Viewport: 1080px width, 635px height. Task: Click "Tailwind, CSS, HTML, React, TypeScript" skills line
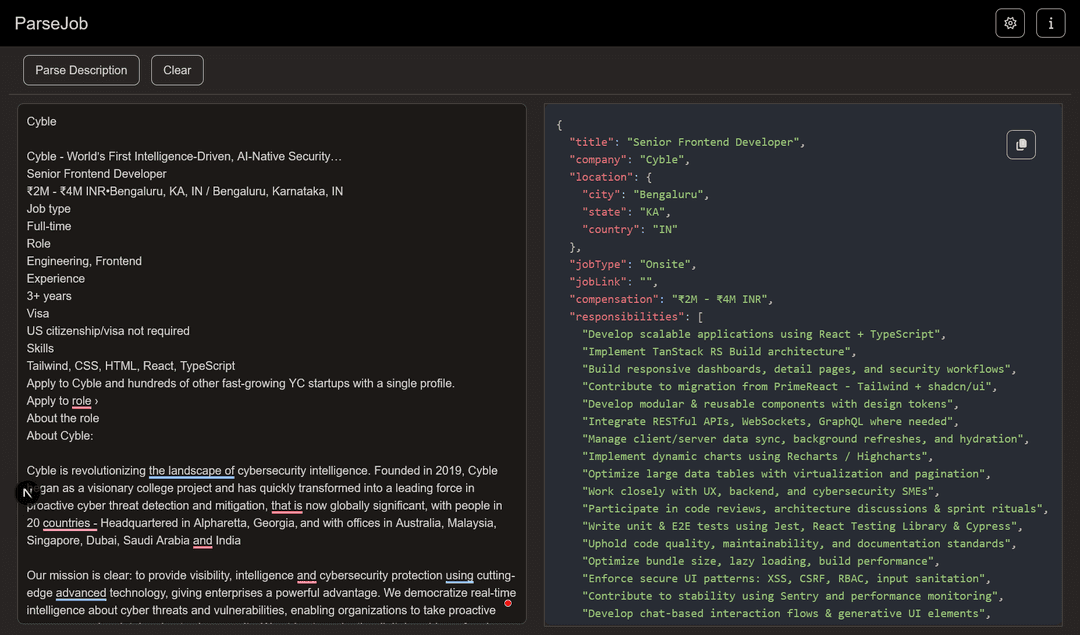131,366
